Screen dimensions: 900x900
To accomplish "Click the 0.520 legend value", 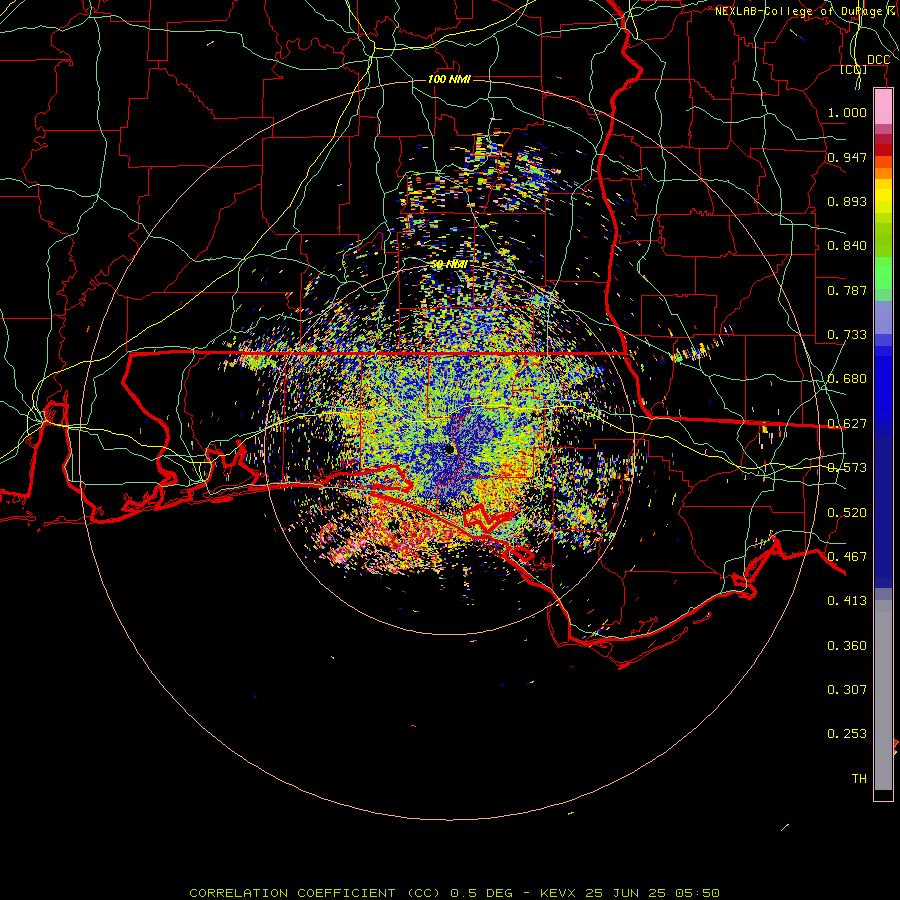I will coord(847,513).
